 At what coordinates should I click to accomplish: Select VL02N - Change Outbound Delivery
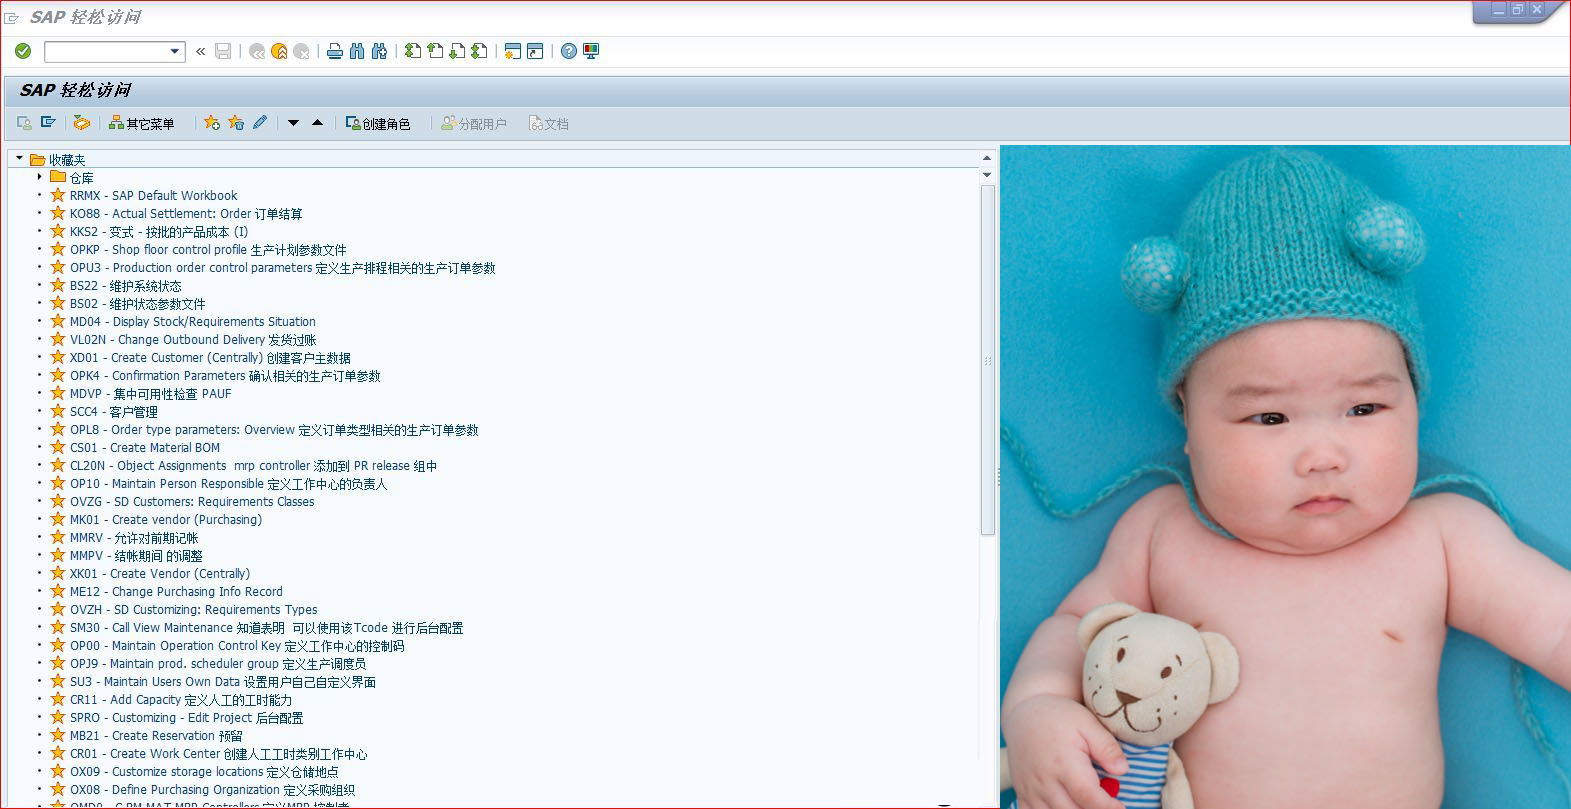(x=193, y=339)
